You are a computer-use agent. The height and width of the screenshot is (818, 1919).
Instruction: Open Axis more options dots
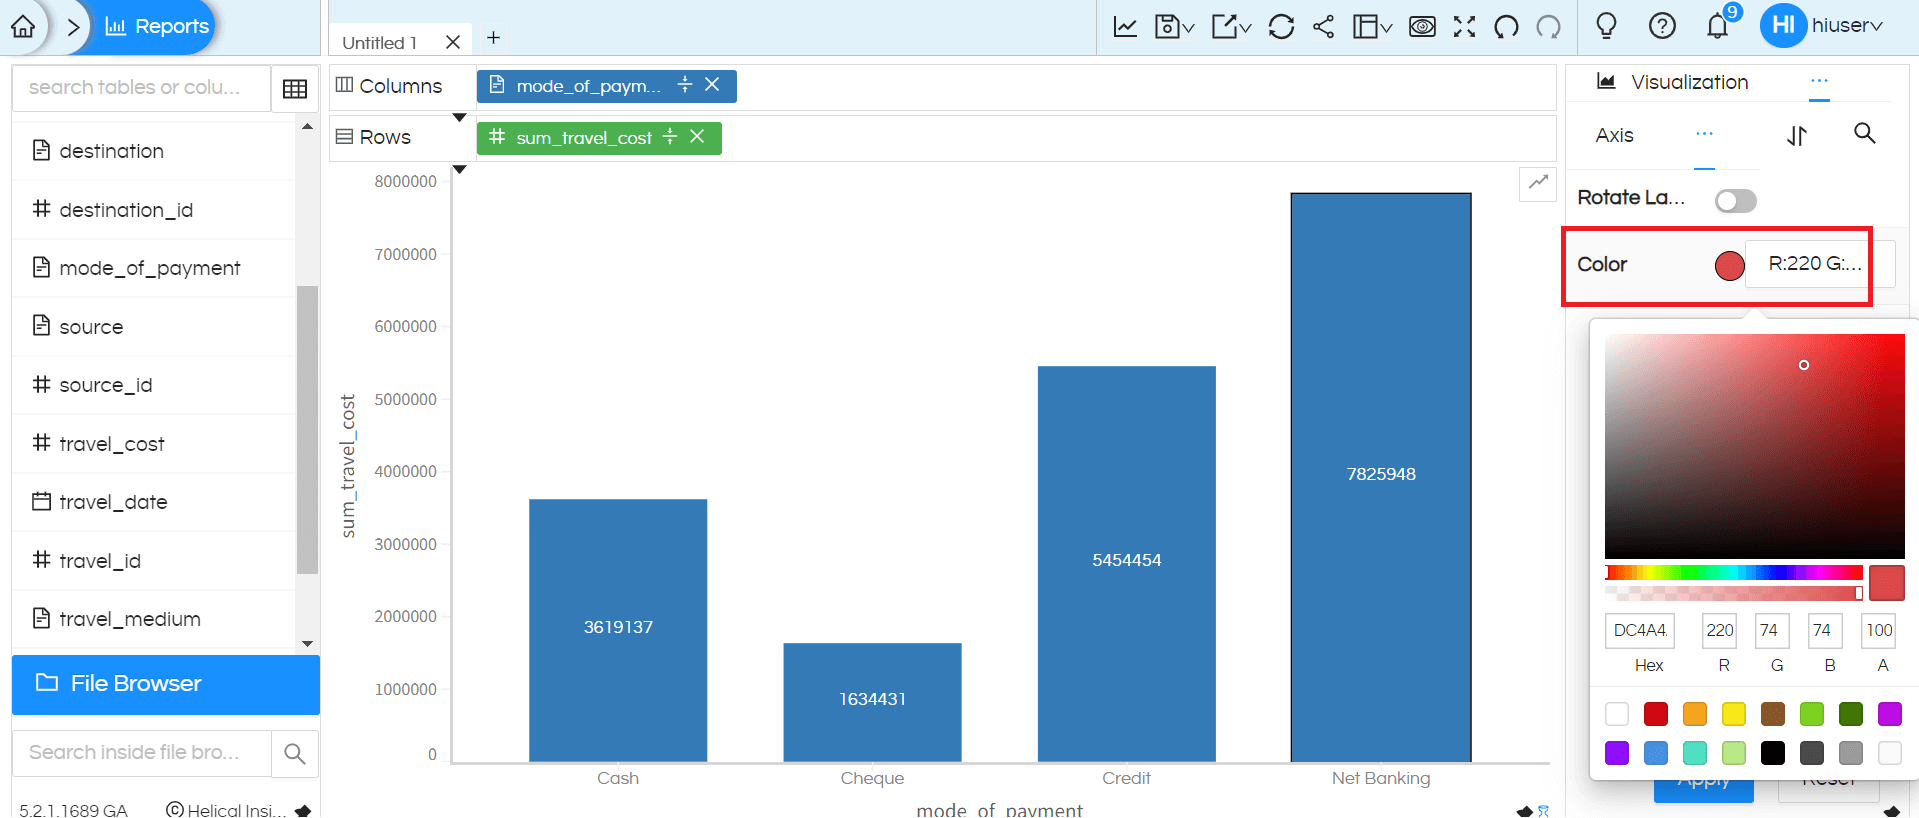click(x=1704, y=134)
